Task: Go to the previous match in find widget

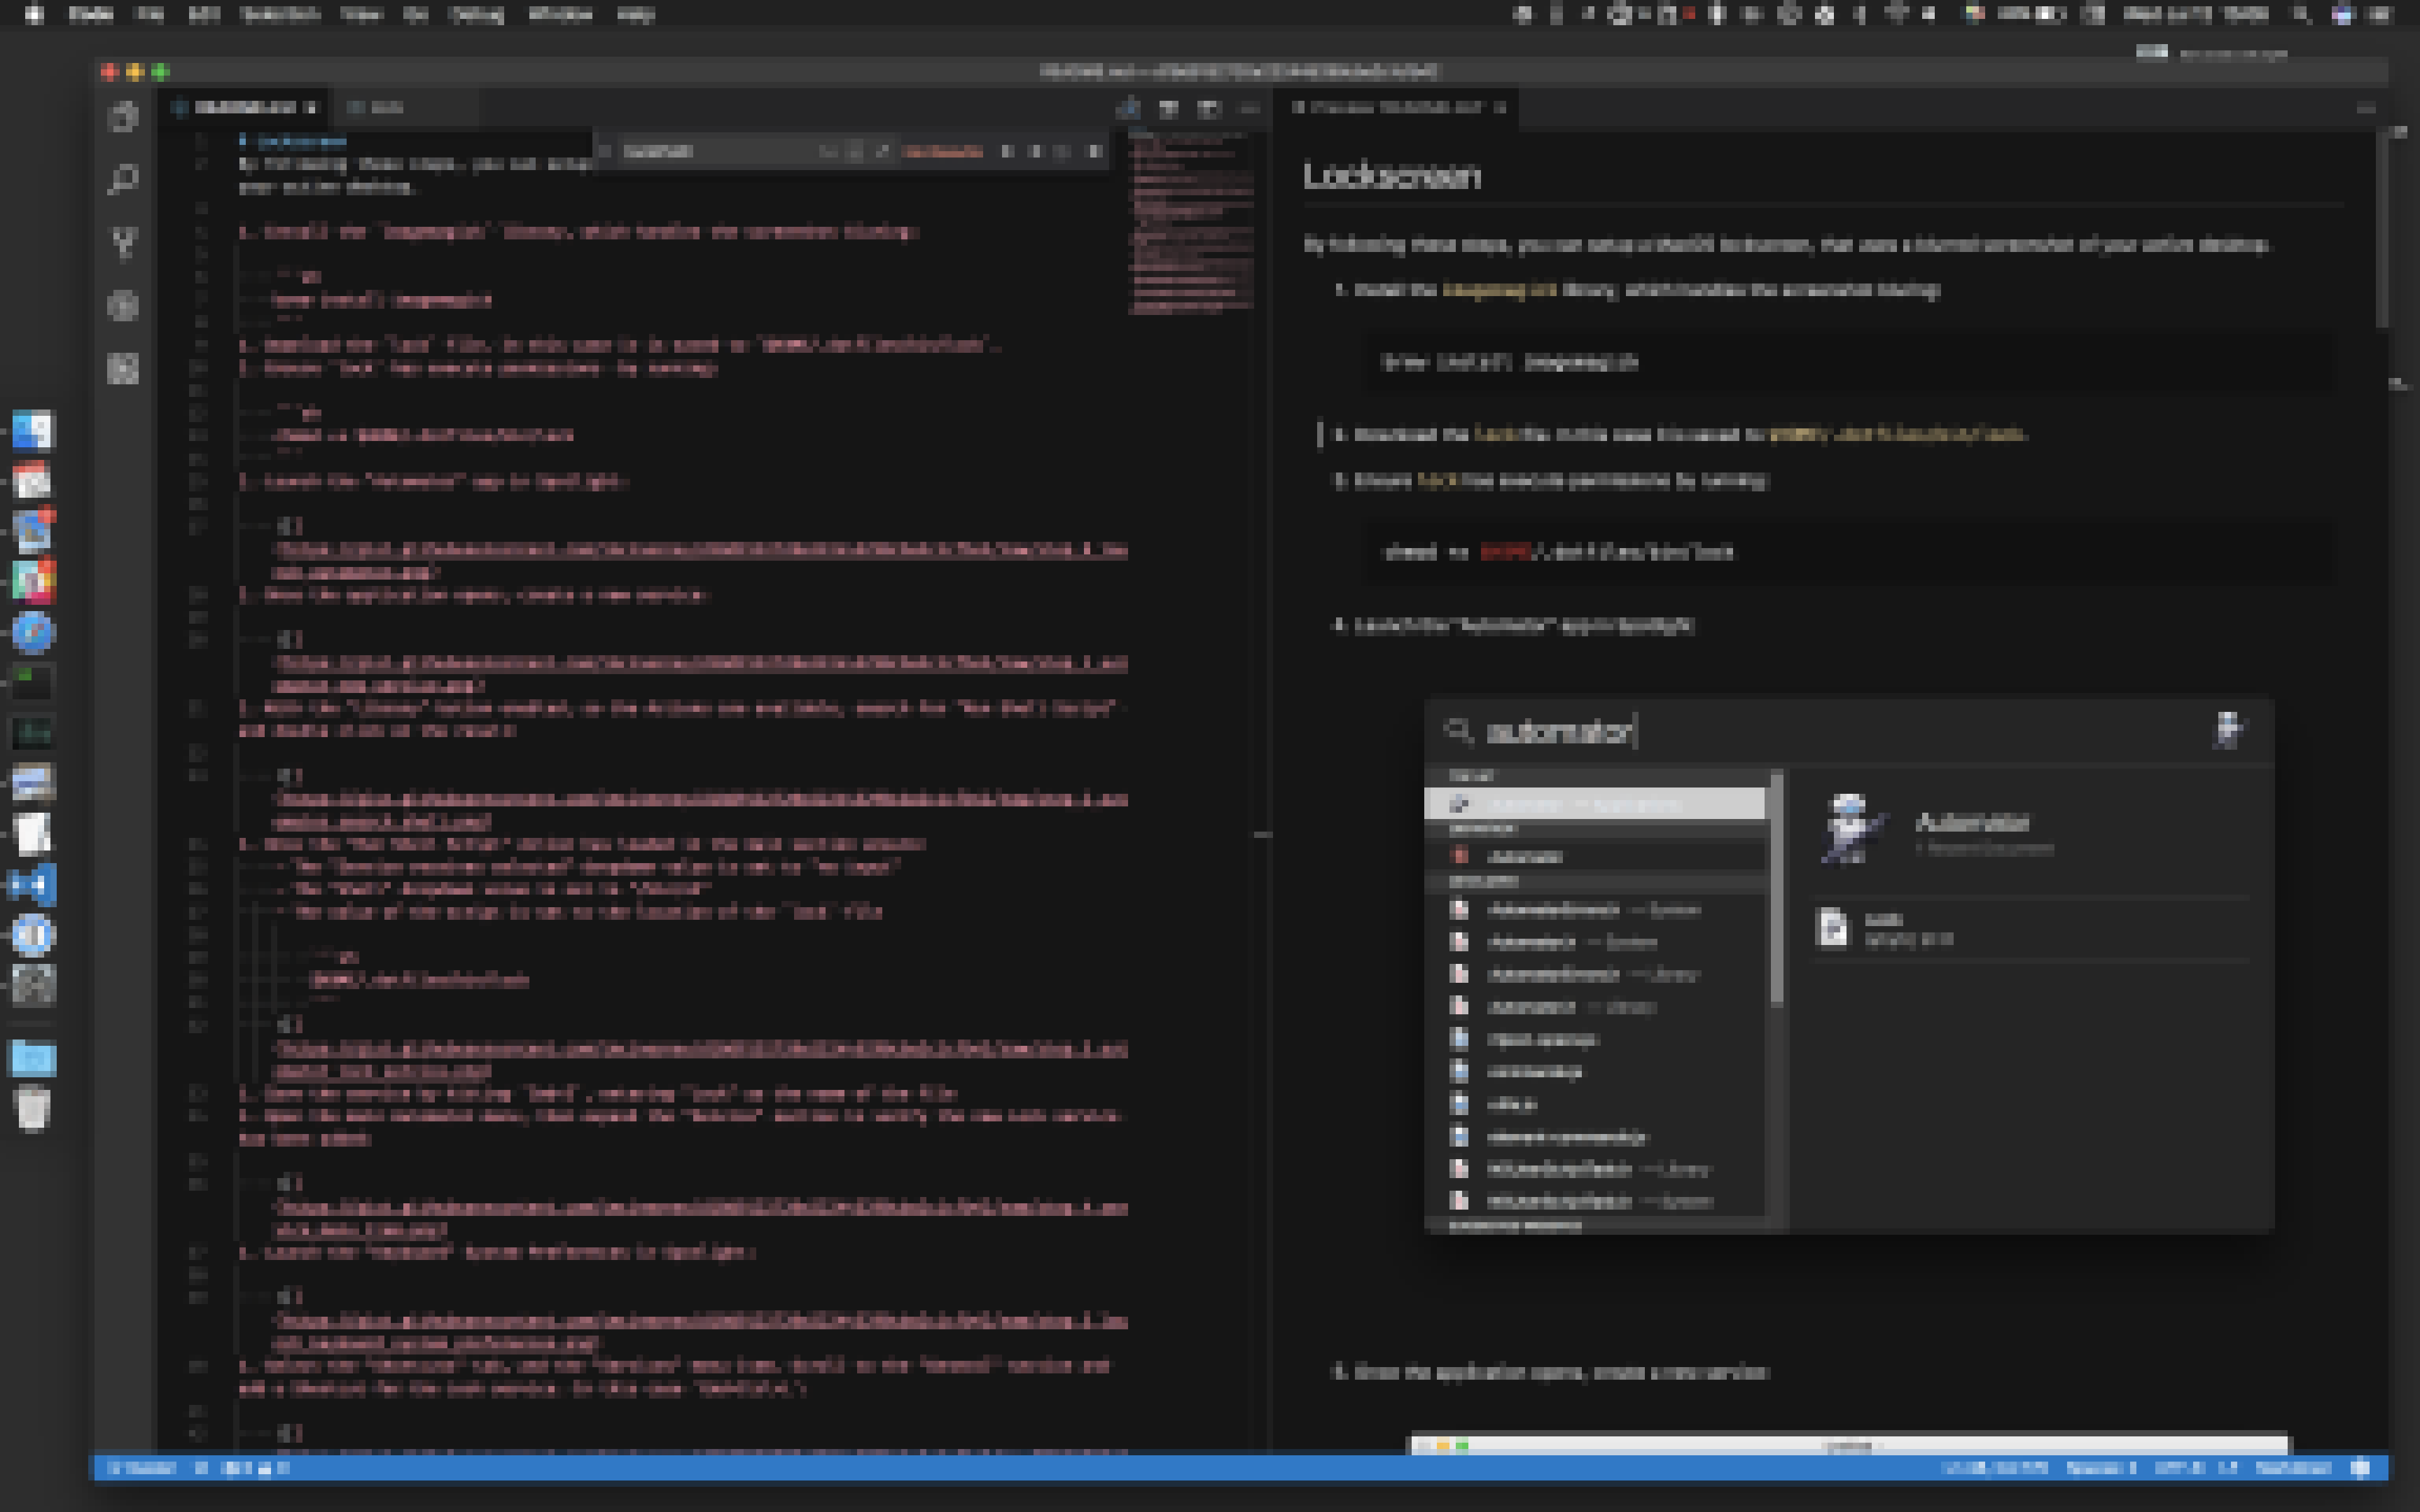Action: [1007, 152]
